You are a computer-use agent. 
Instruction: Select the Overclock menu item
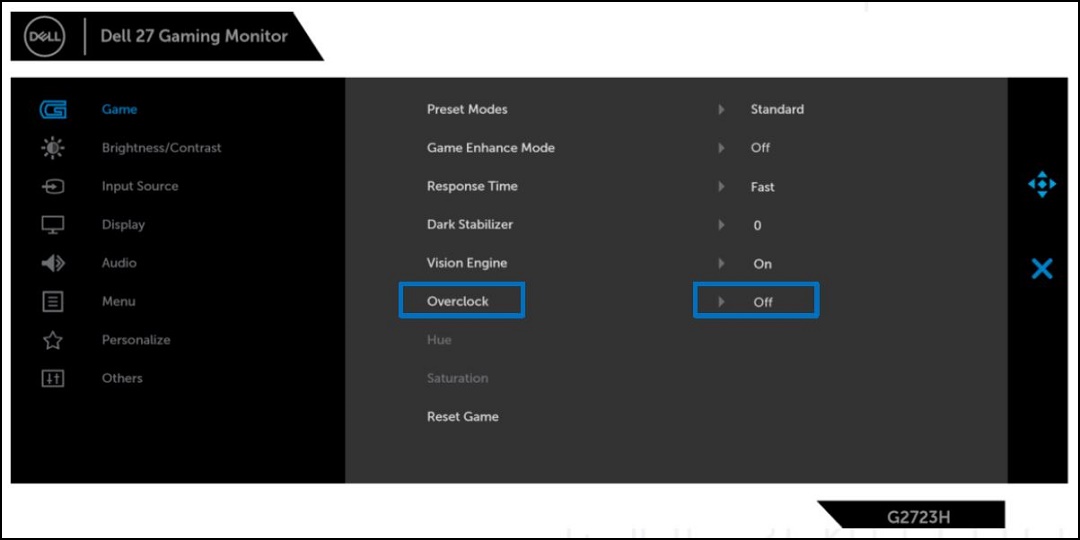point(458,301)
